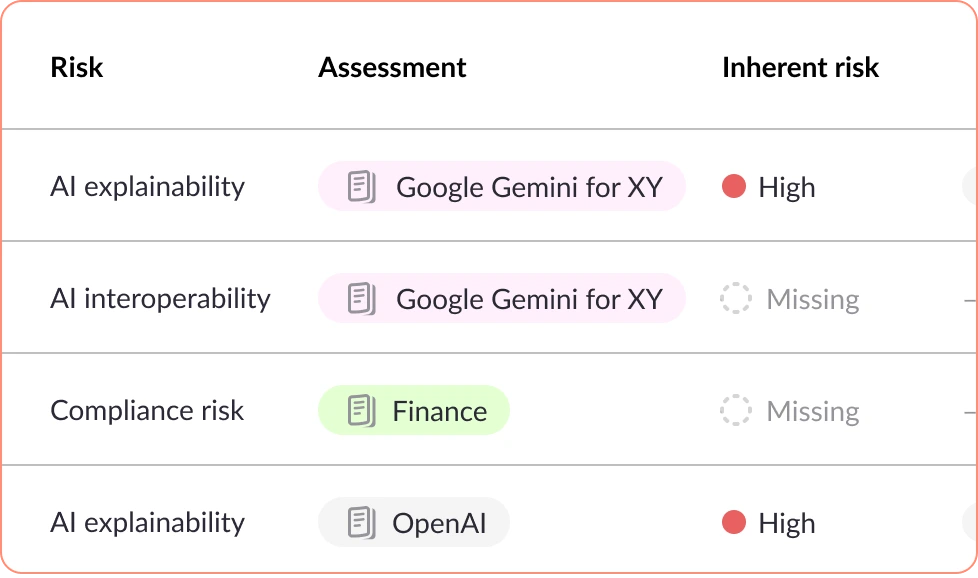Screen dimensions: 978x578
Task: Click red High dot in OpenAI row
Action: tap(734, 523)
